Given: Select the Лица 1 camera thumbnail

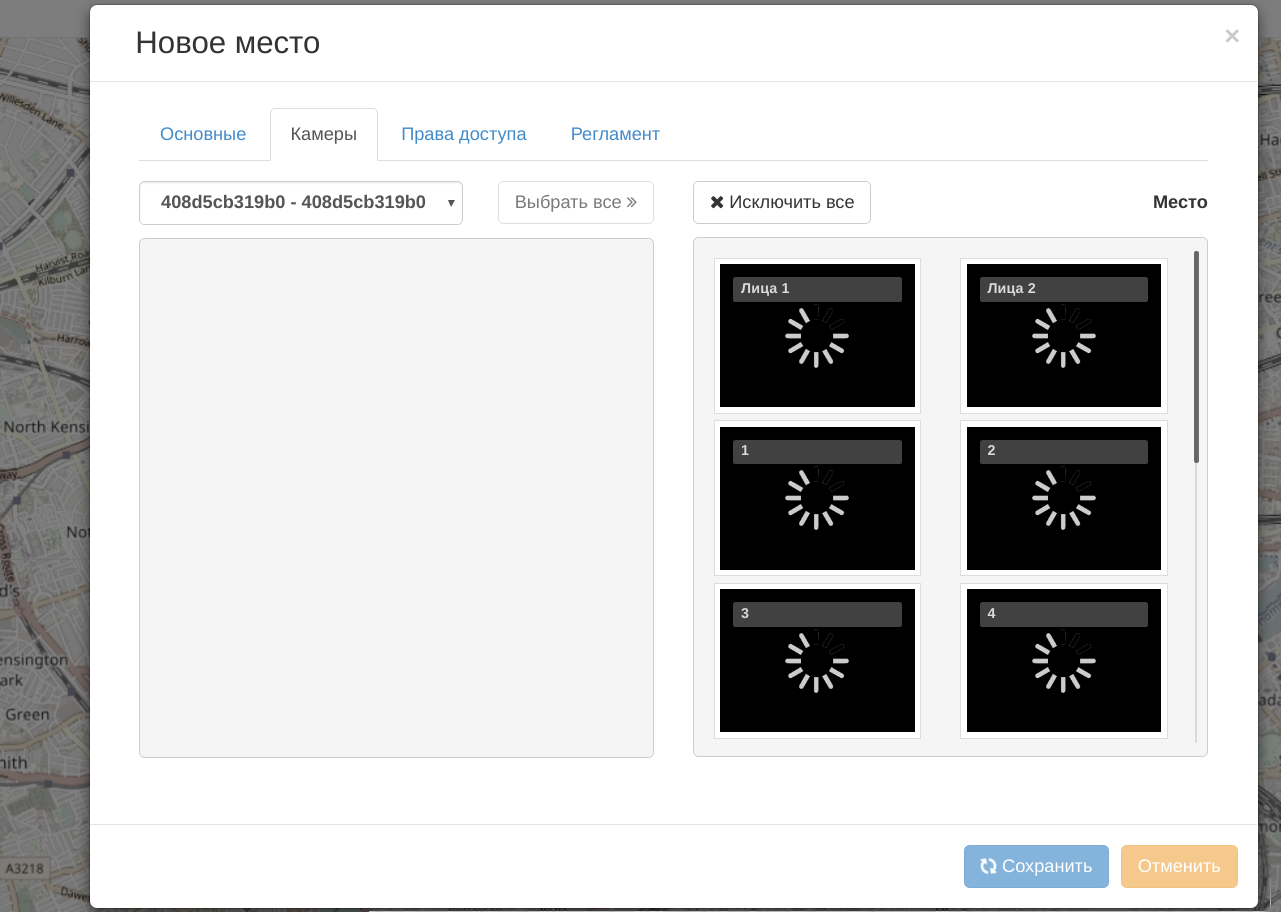Looking at the screenshot, I should [x=817, y=336].
